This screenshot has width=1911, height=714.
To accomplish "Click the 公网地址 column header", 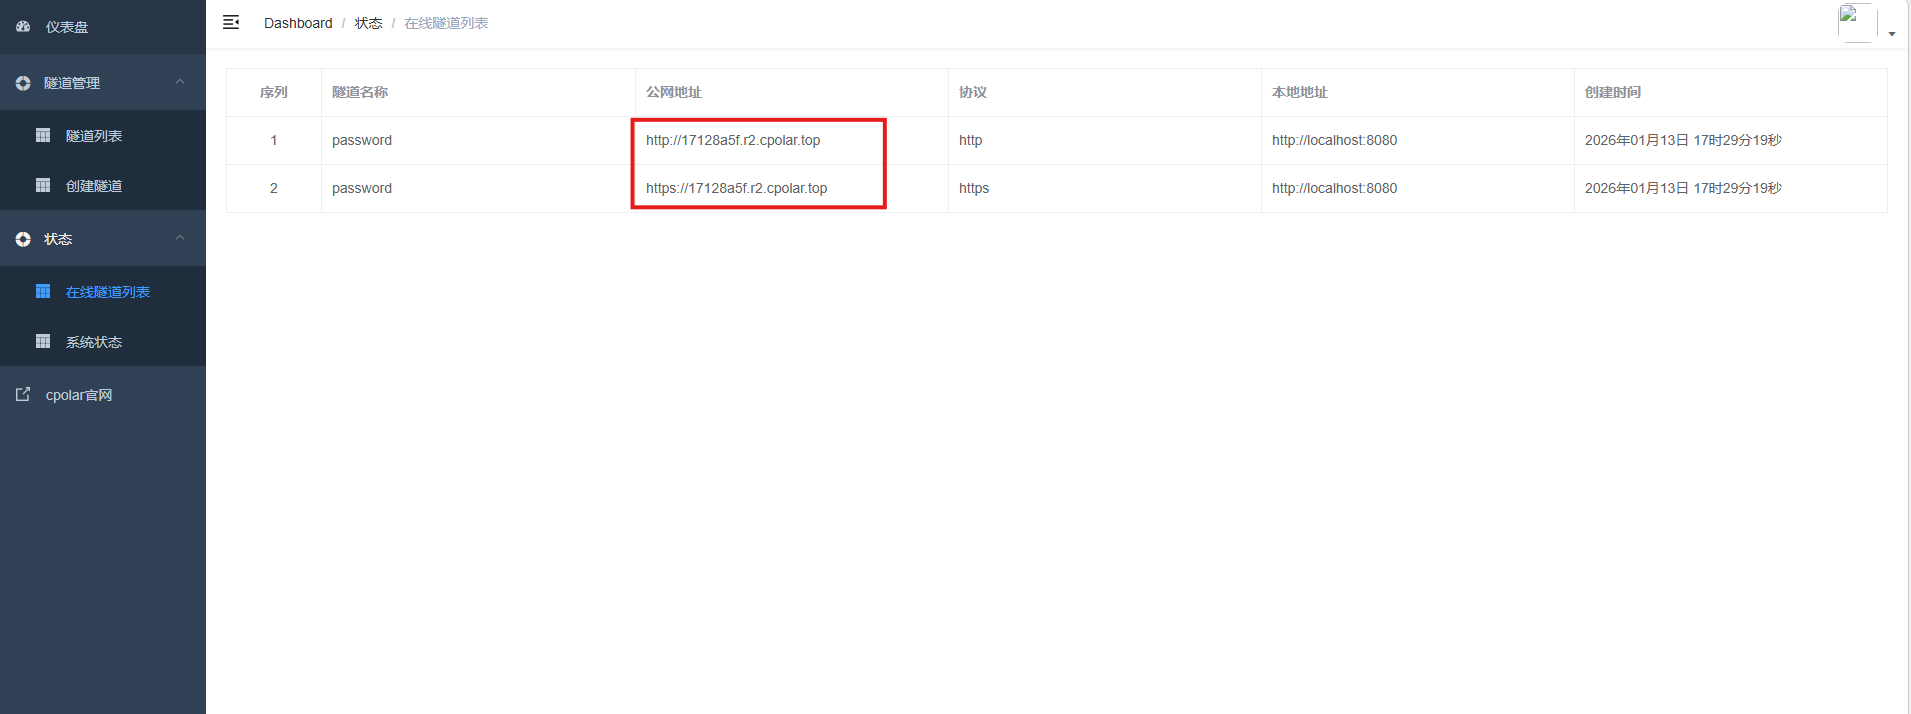I will click(674, 92).
